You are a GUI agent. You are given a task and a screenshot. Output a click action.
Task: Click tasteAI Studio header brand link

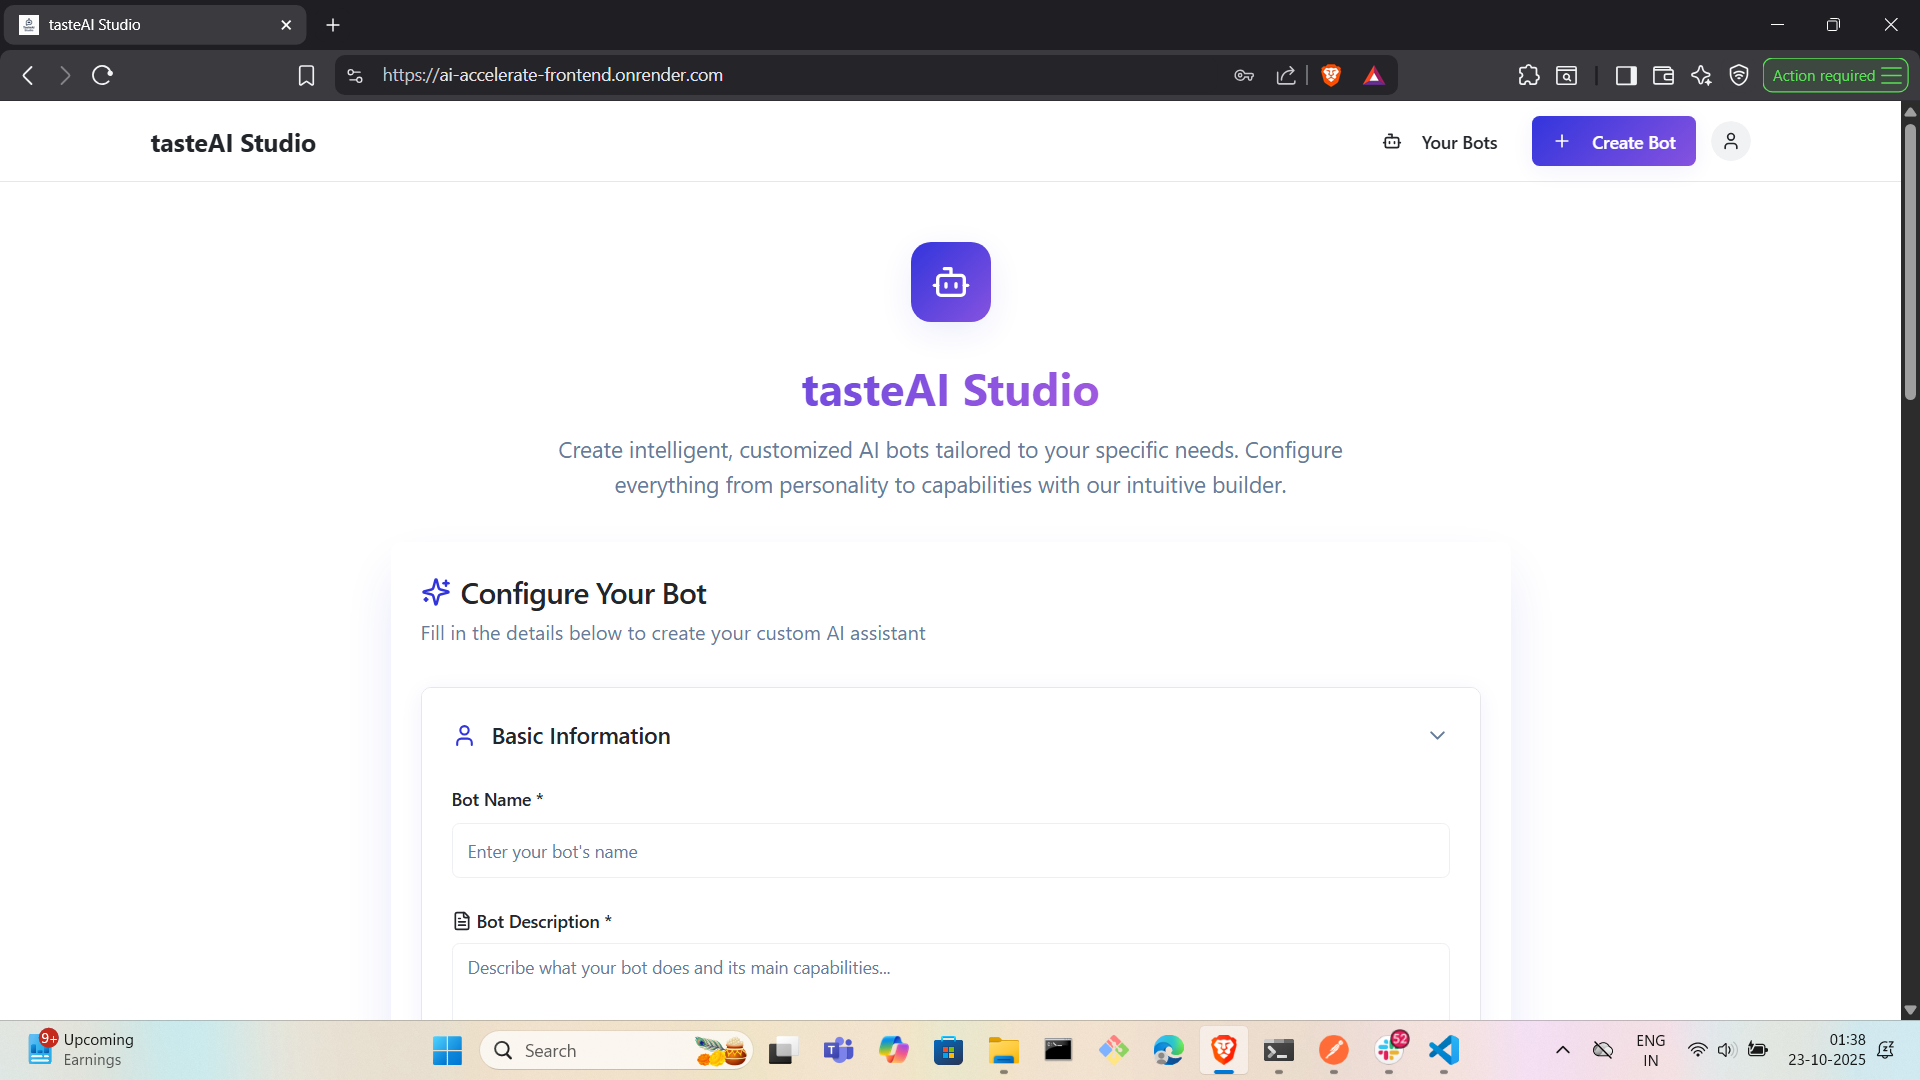coord(233,143)
